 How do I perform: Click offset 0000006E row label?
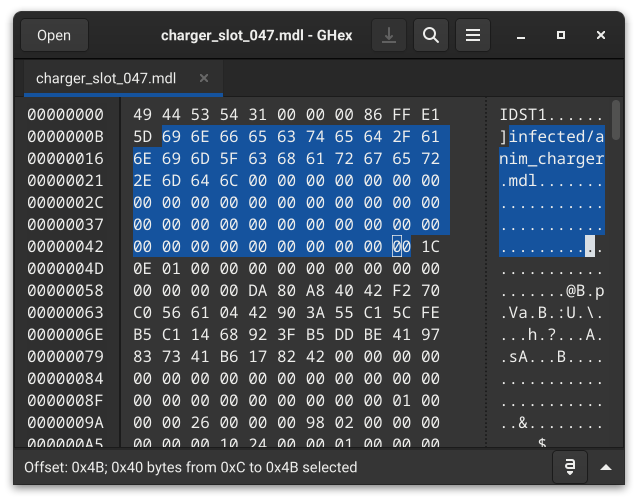point(66,334)
